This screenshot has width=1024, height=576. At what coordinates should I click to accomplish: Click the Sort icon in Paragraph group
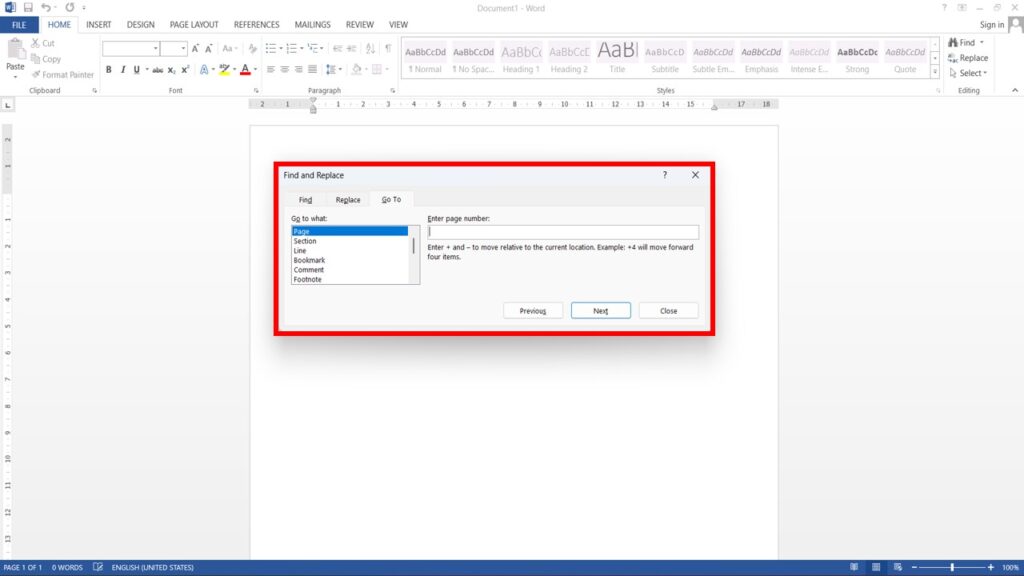coord(370,48)
